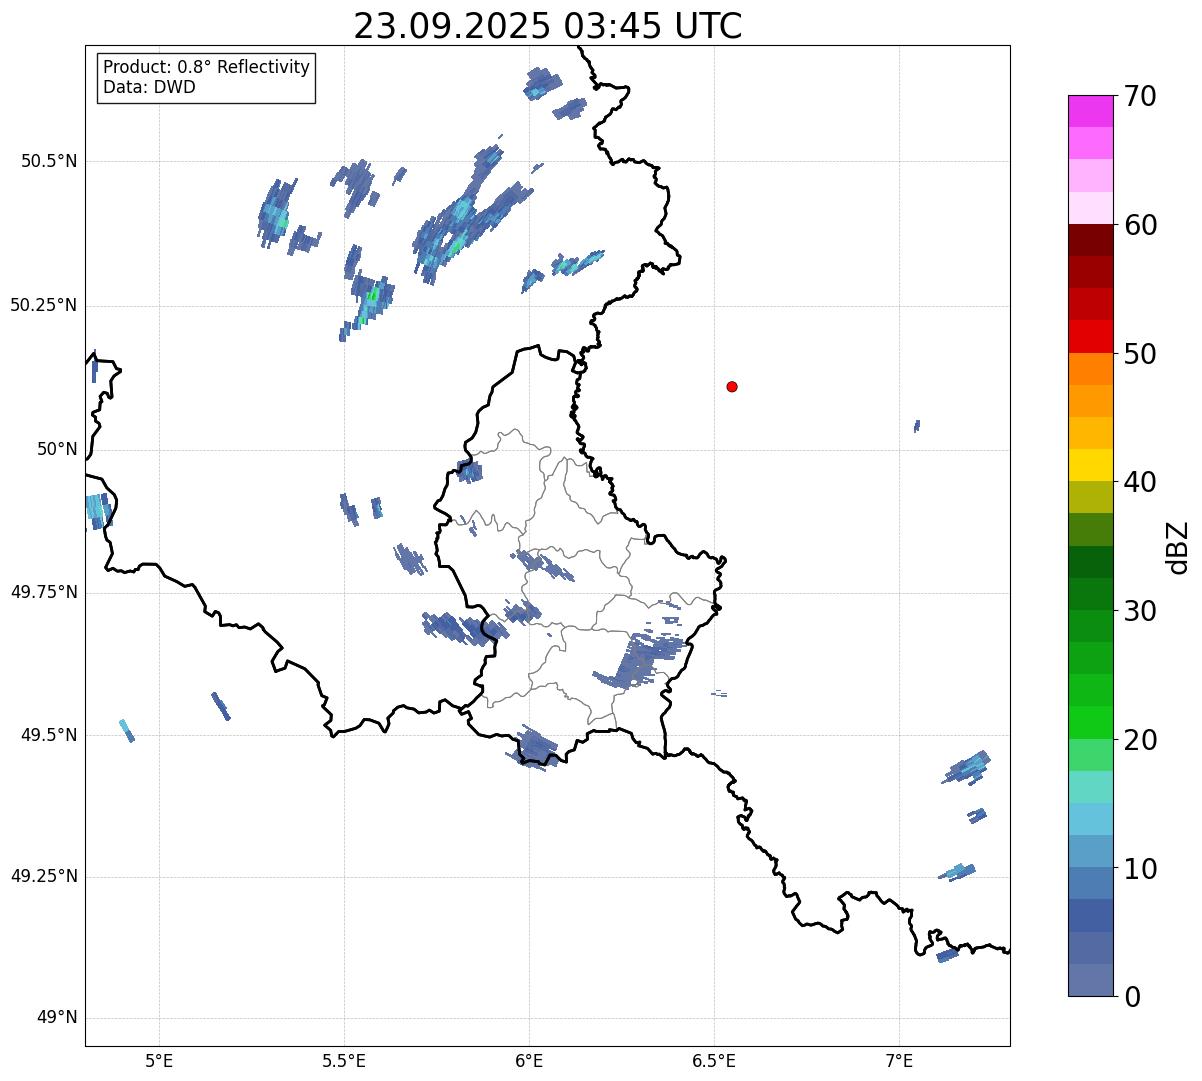Click the 49.75°N latitude label

click(x=44, y=592)
